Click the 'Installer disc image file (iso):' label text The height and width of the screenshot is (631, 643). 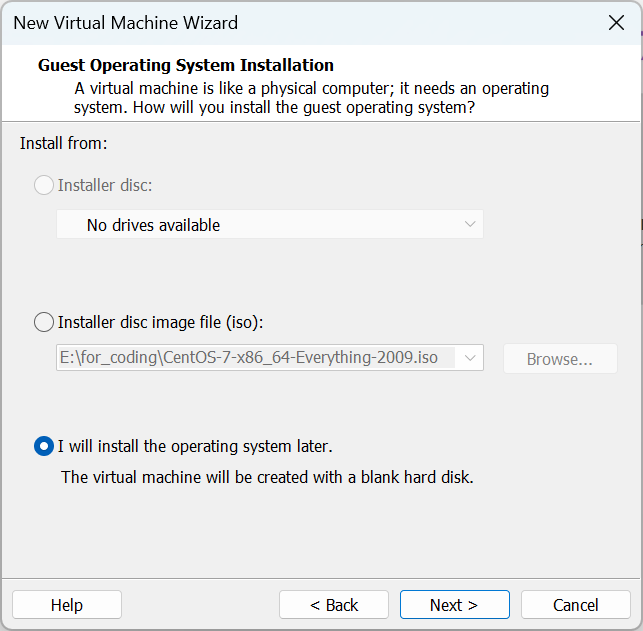[x=160, y=322]
